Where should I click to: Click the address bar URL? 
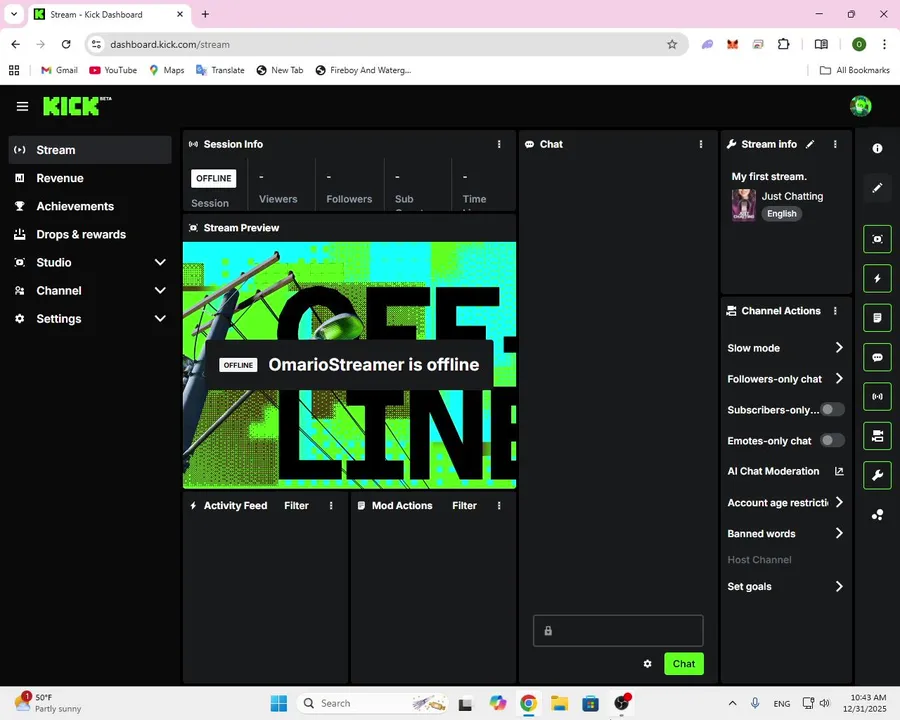coord(170,44)
